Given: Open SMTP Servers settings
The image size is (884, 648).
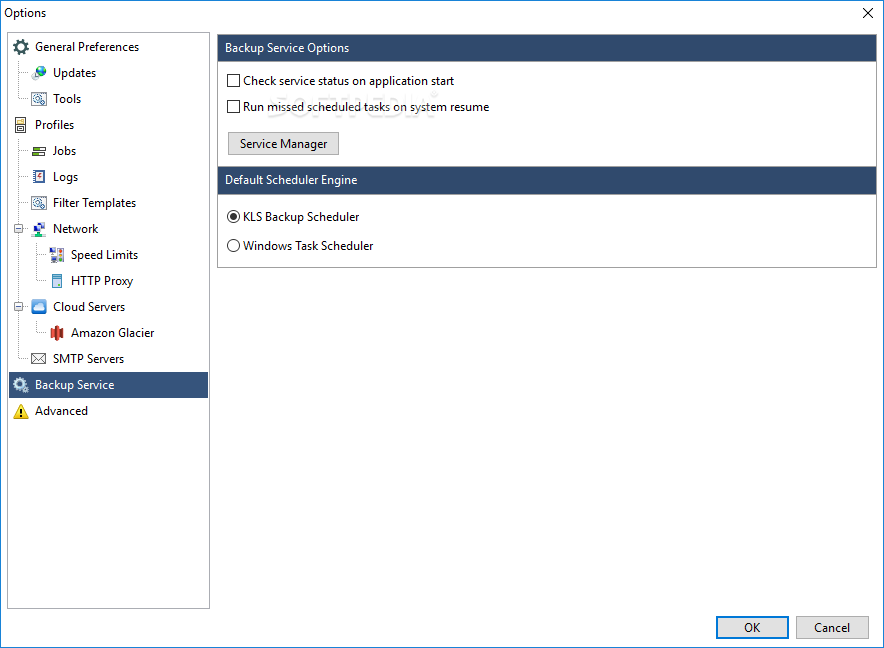Looking at the screenshot, I should point(89,359).
